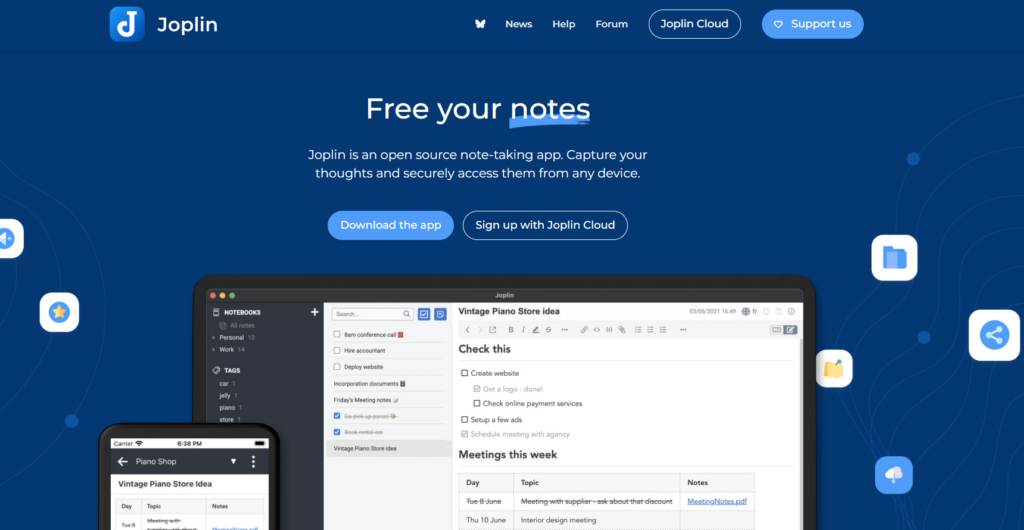
Task: Click the butterfly icon in the navigation bar
Action: pos(480,24)
